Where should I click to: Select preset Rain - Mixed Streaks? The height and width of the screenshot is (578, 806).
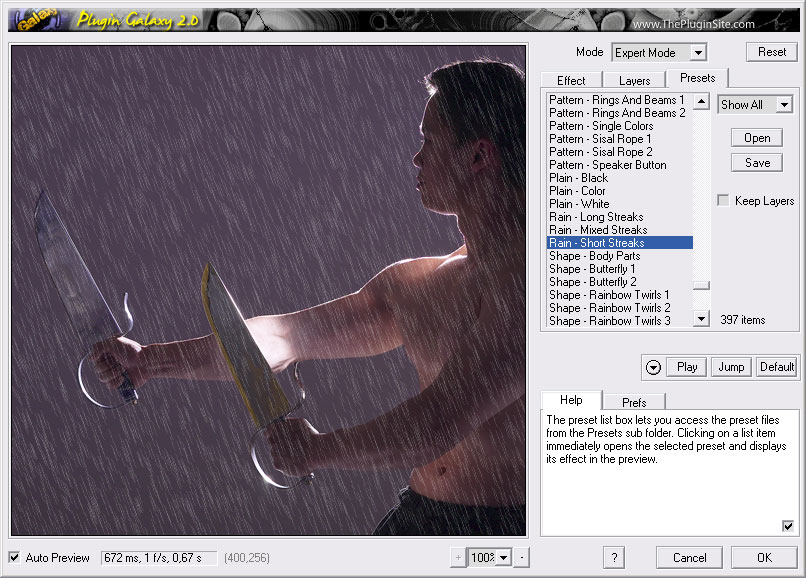click(x=620, y=230)
